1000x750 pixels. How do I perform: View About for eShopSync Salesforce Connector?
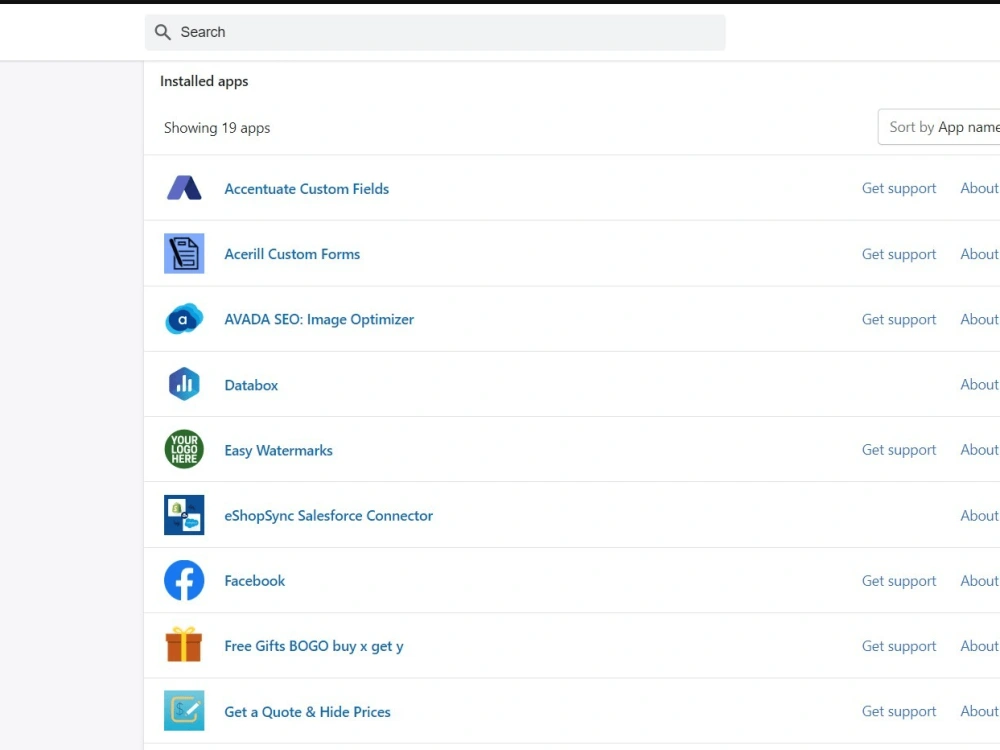(979, 515)
